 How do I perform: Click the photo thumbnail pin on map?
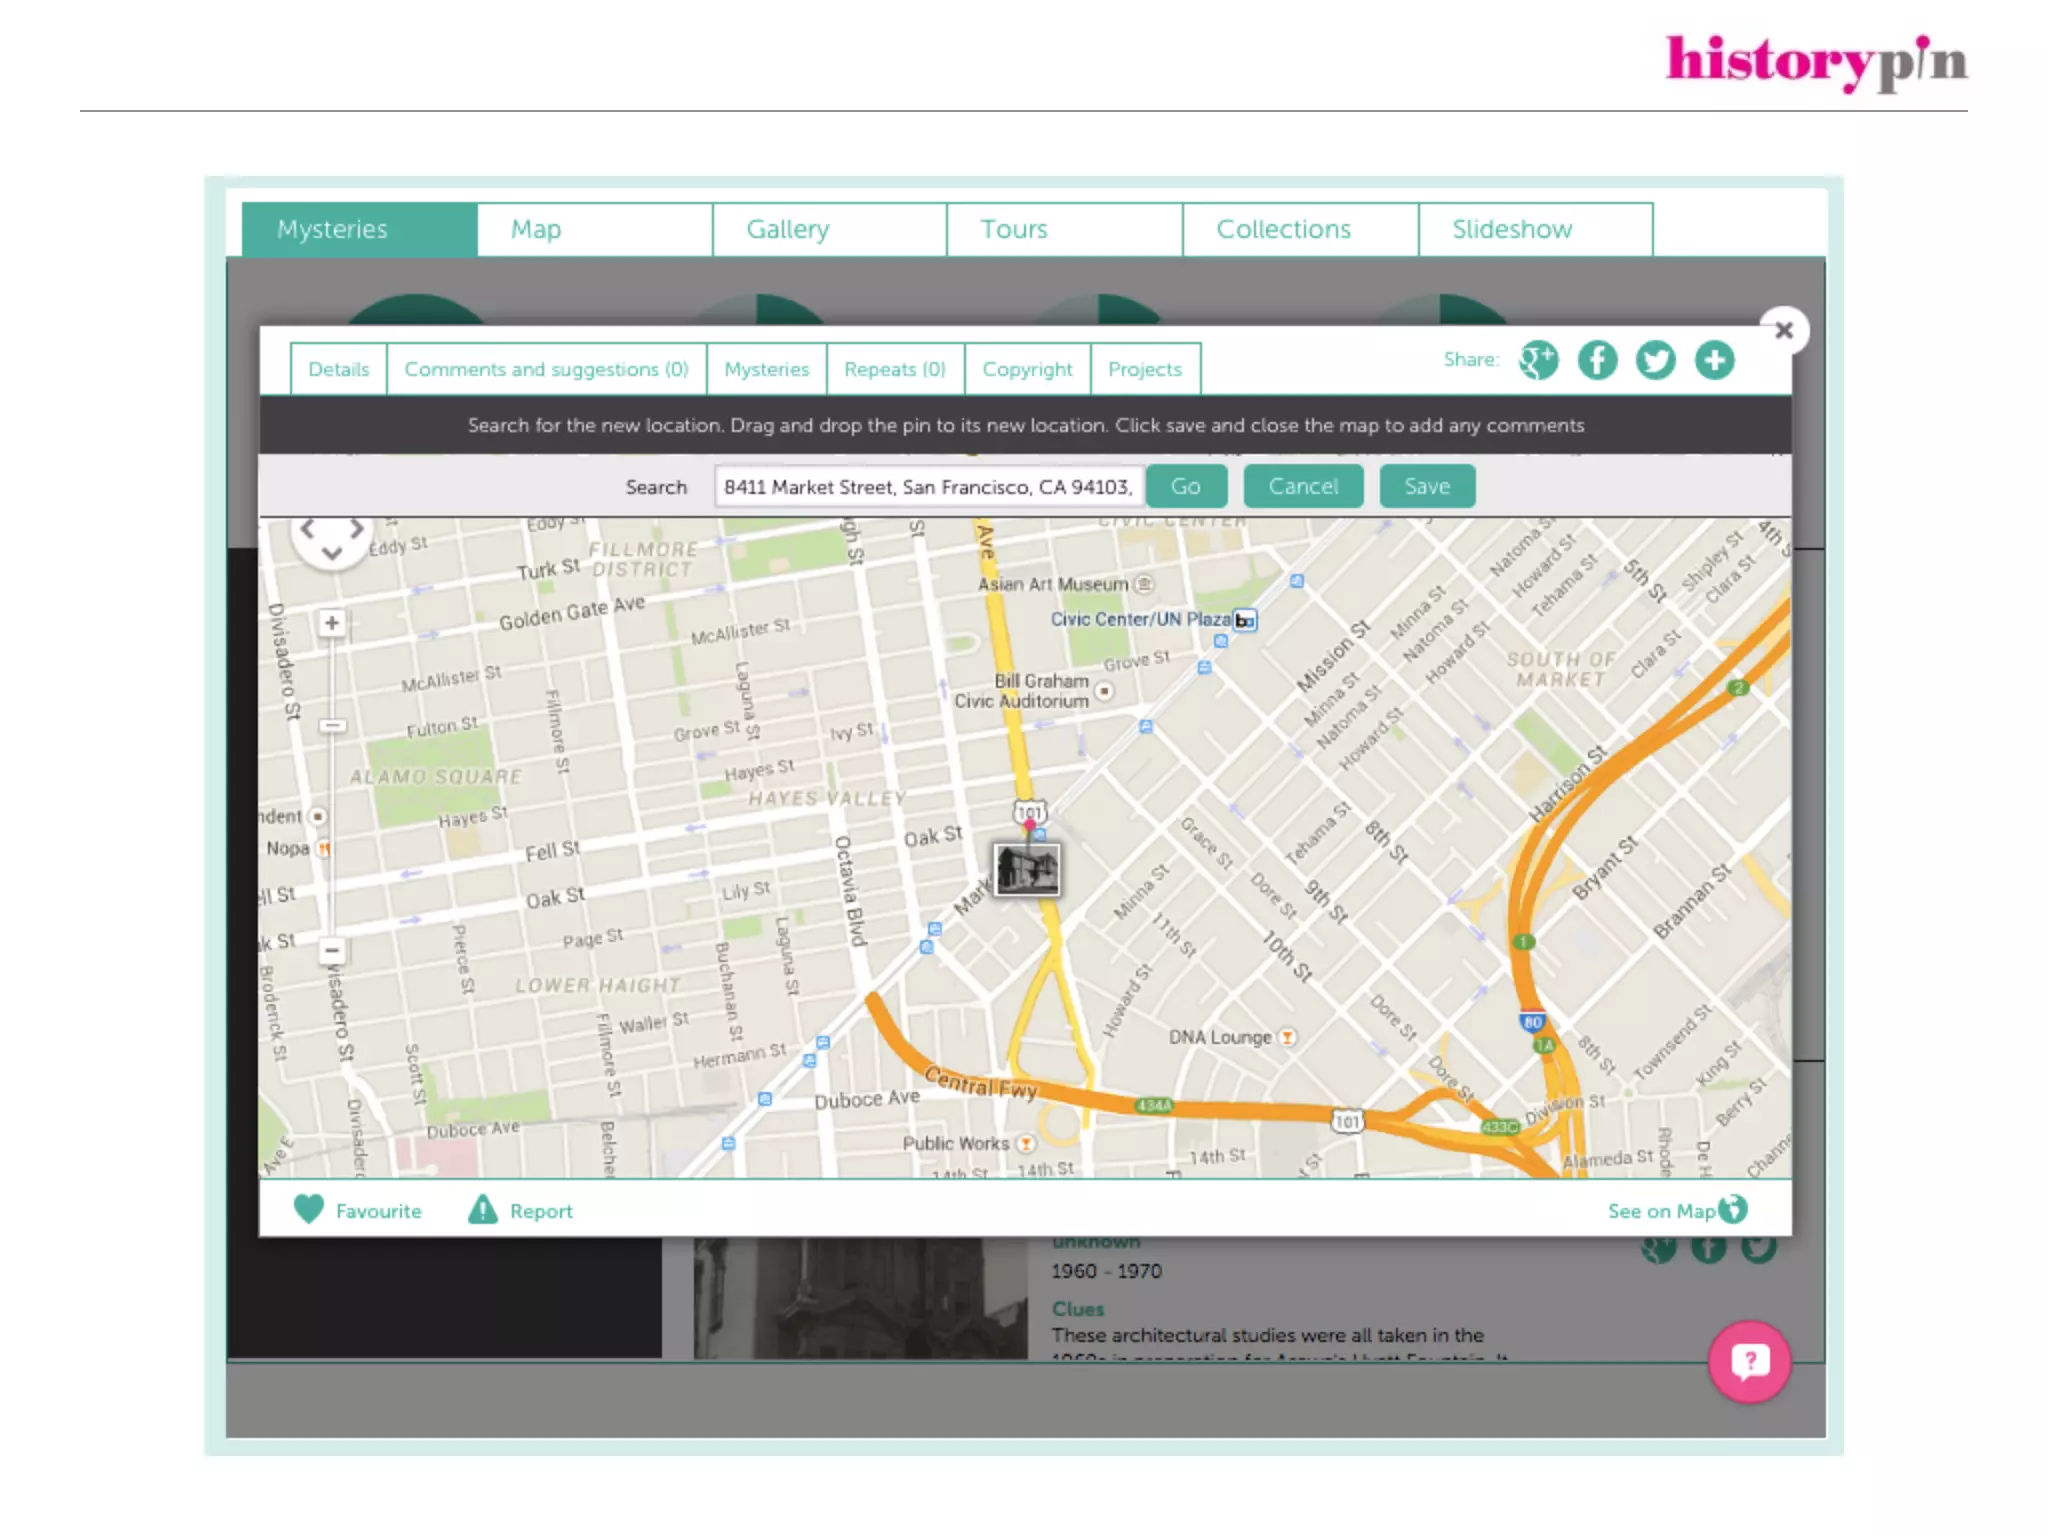[x=1027, y=869]
